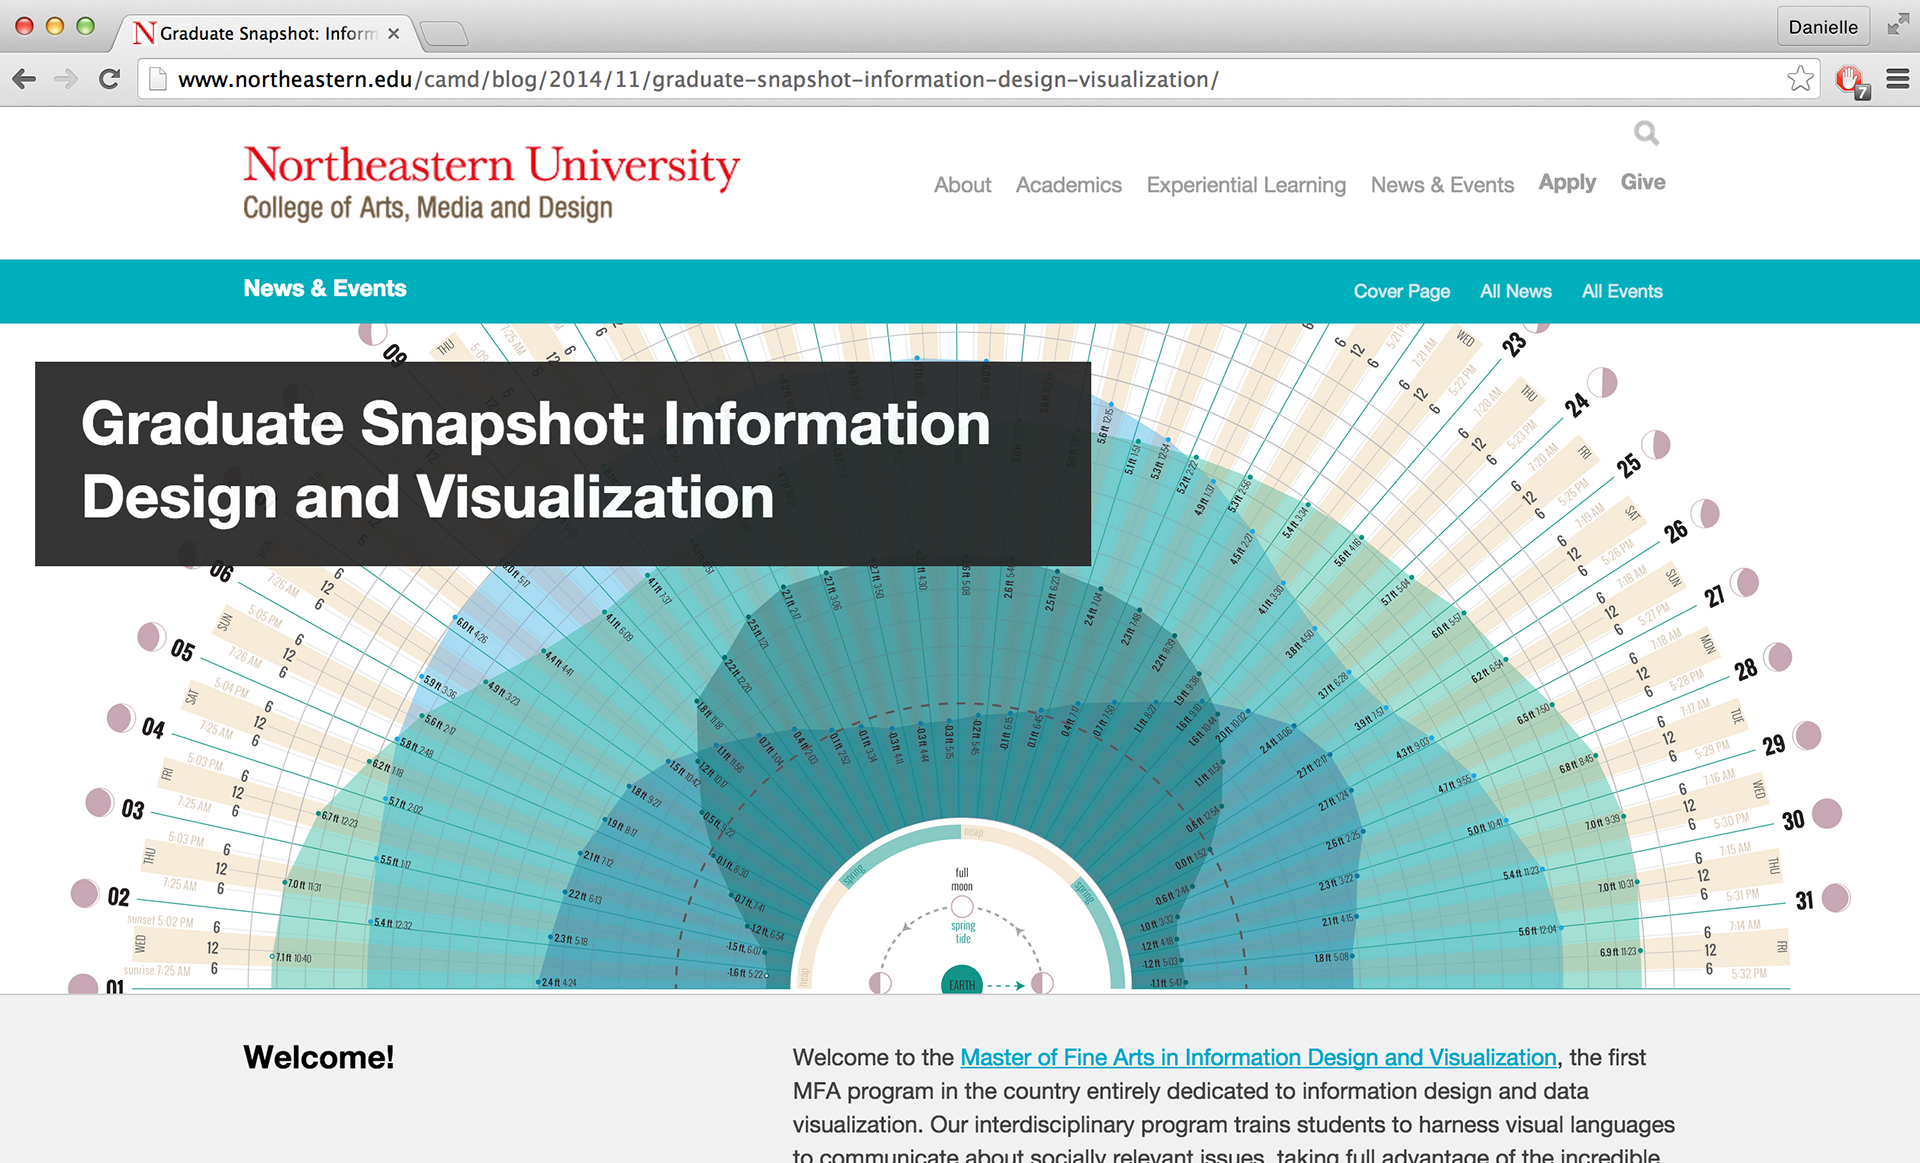Image resolution: width=1920 pixels, height=1163 pixels.
Task: Click the browser forward arrow
Action: pyautogui.click(x=66, y=79)
